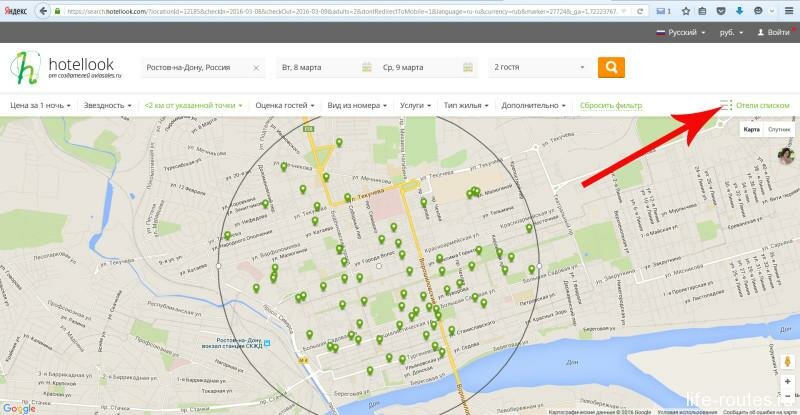Open the Оценка гостей filter menu
The width and height of the screenshot is (800, 415).
coord(285,105)
